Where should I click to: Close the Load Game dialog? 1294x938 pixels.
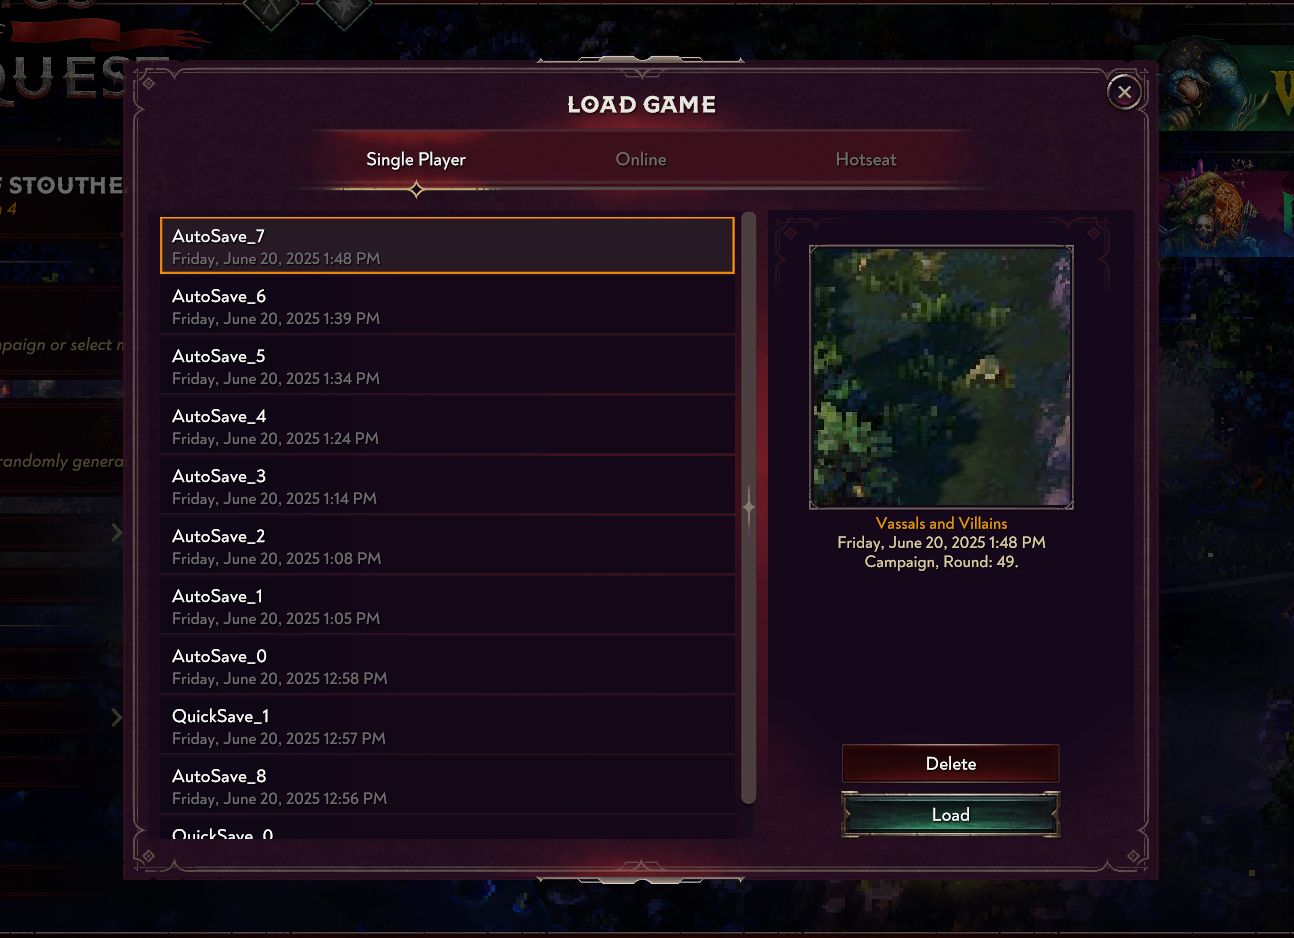point(1124,92)
